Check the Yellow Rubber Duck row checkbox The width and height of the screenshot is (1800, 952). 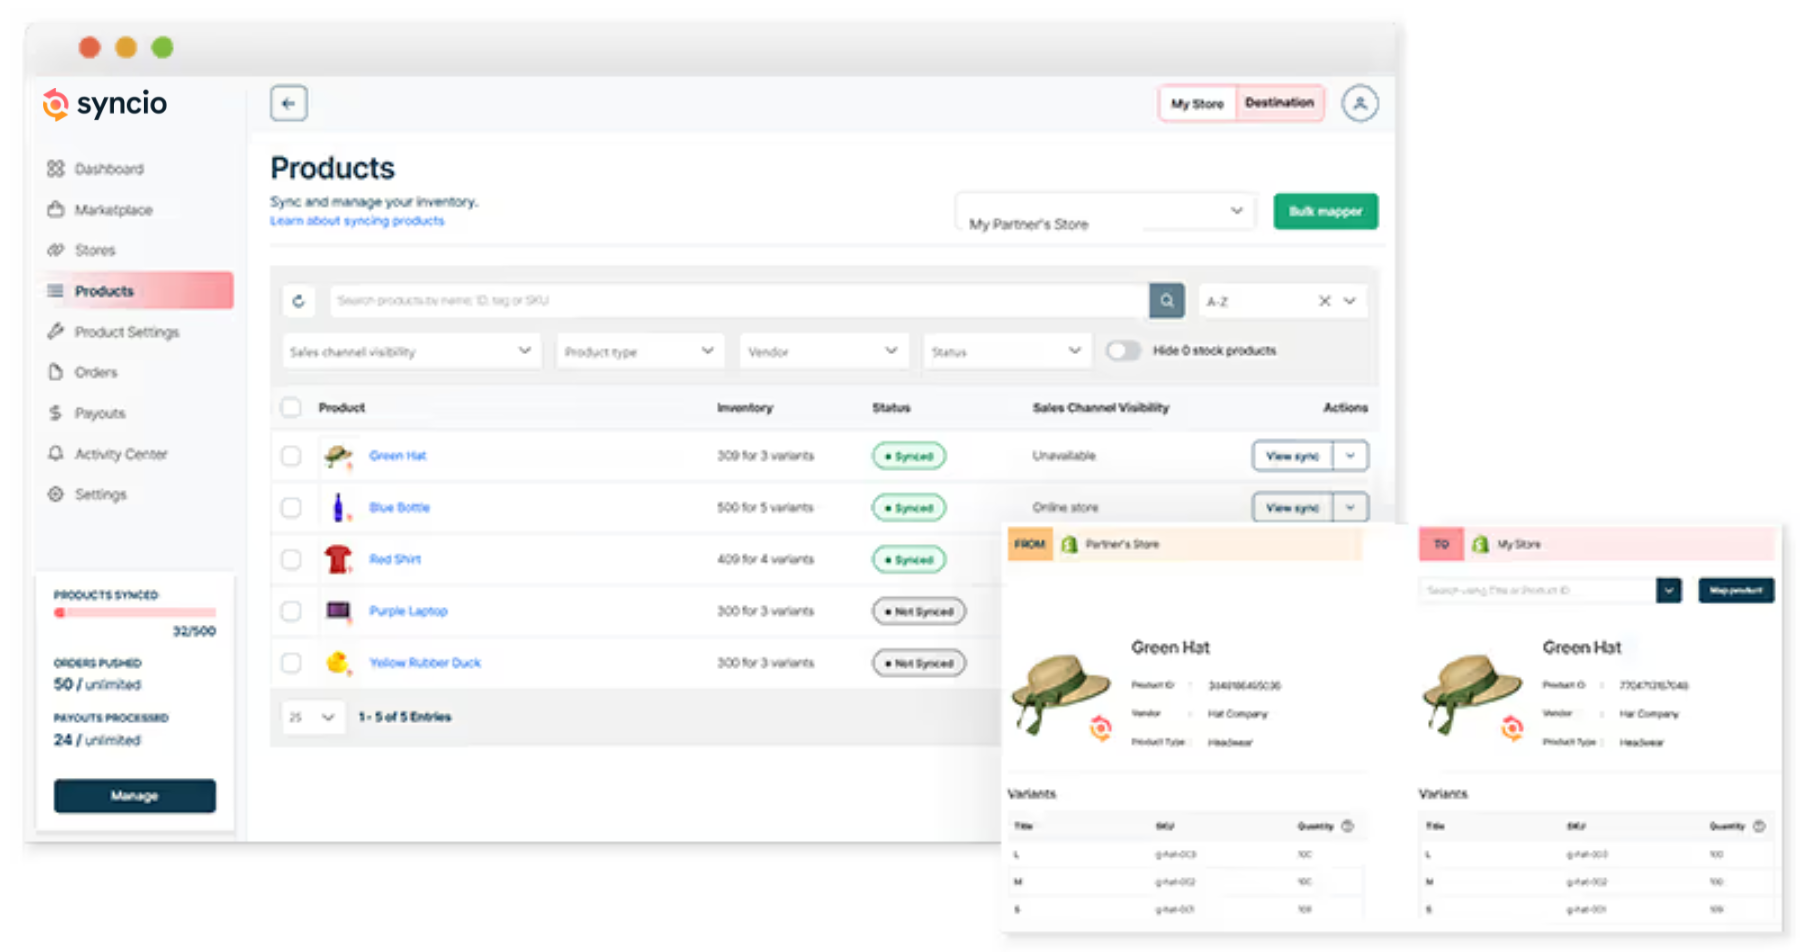pyautogui.click(x=290, y=663)
